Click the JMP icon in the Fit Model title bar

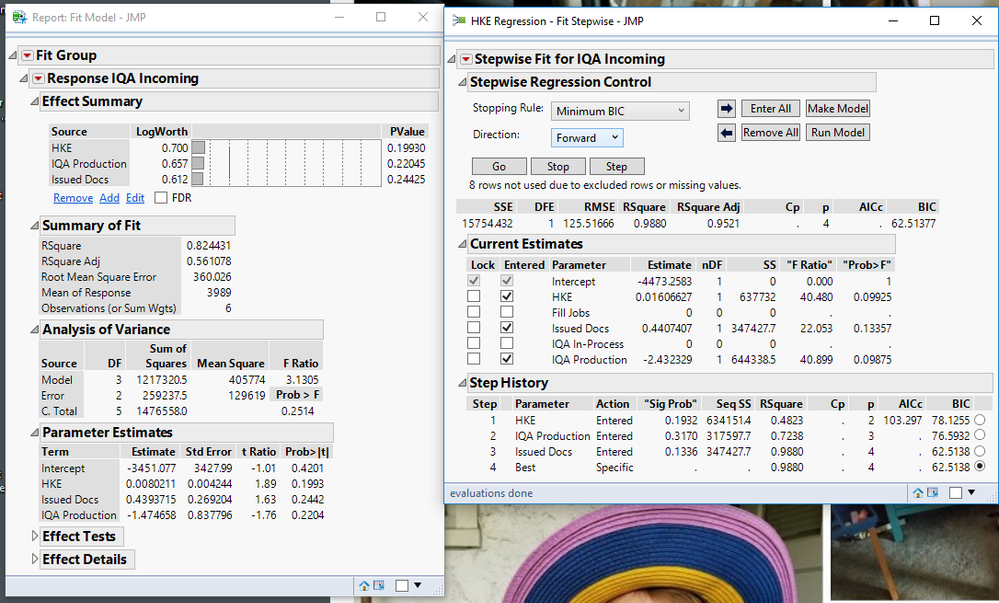(x=19, y=17)
